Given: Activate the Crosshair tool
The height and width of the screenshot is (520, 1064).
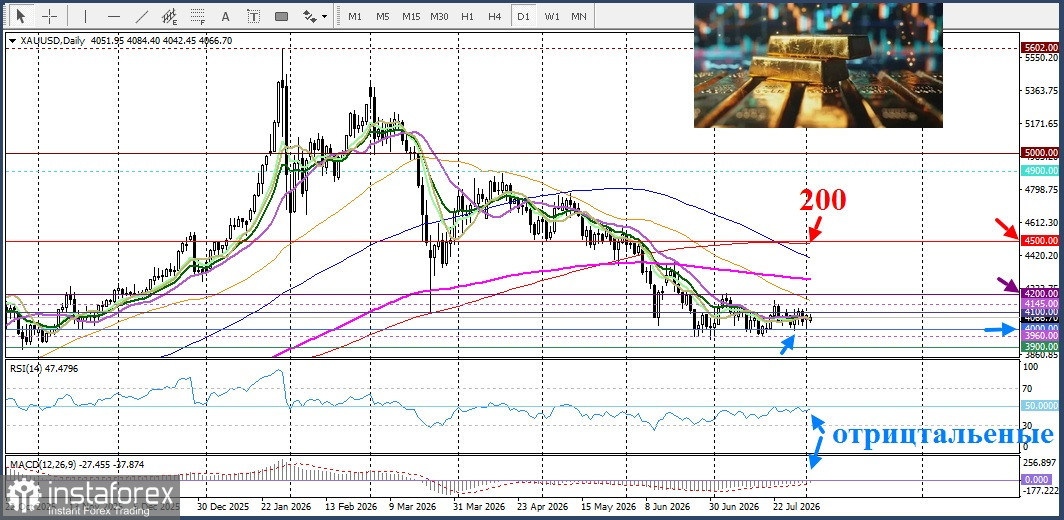Looking at the screenshot, I should (x=50, y=16).
